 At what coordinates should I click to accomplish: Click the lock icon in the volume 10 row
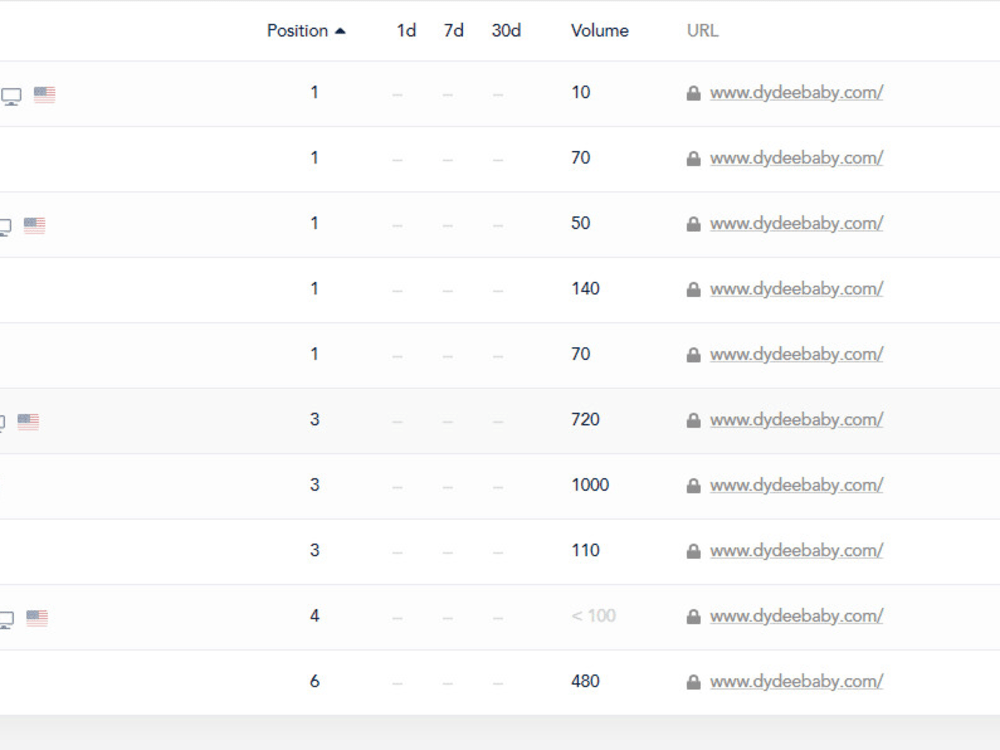click(693, 94)
